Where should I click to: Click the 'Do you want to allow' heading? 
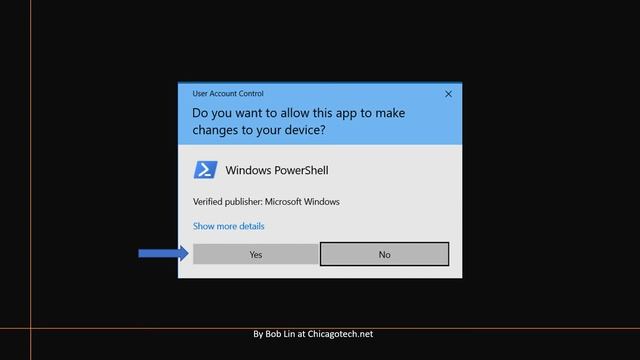coord(298,121)
